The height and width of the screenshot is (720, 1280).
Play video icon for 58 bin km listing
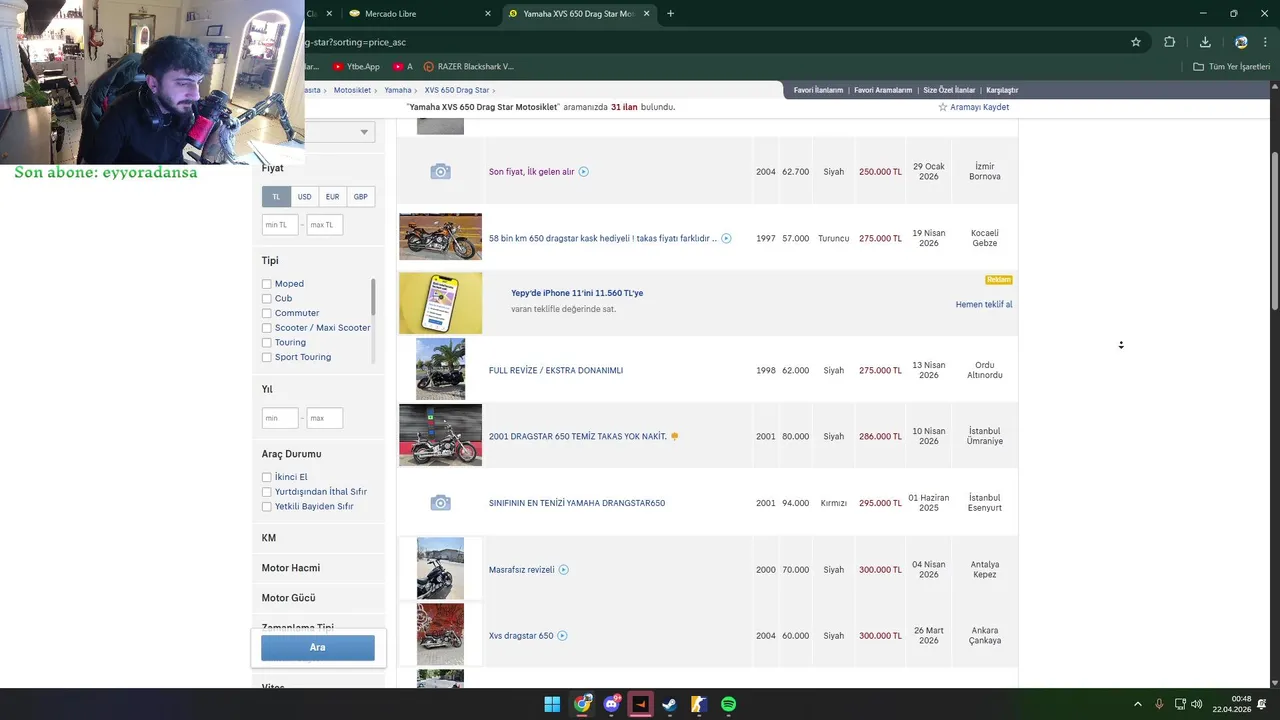click(x=726, y=238)
